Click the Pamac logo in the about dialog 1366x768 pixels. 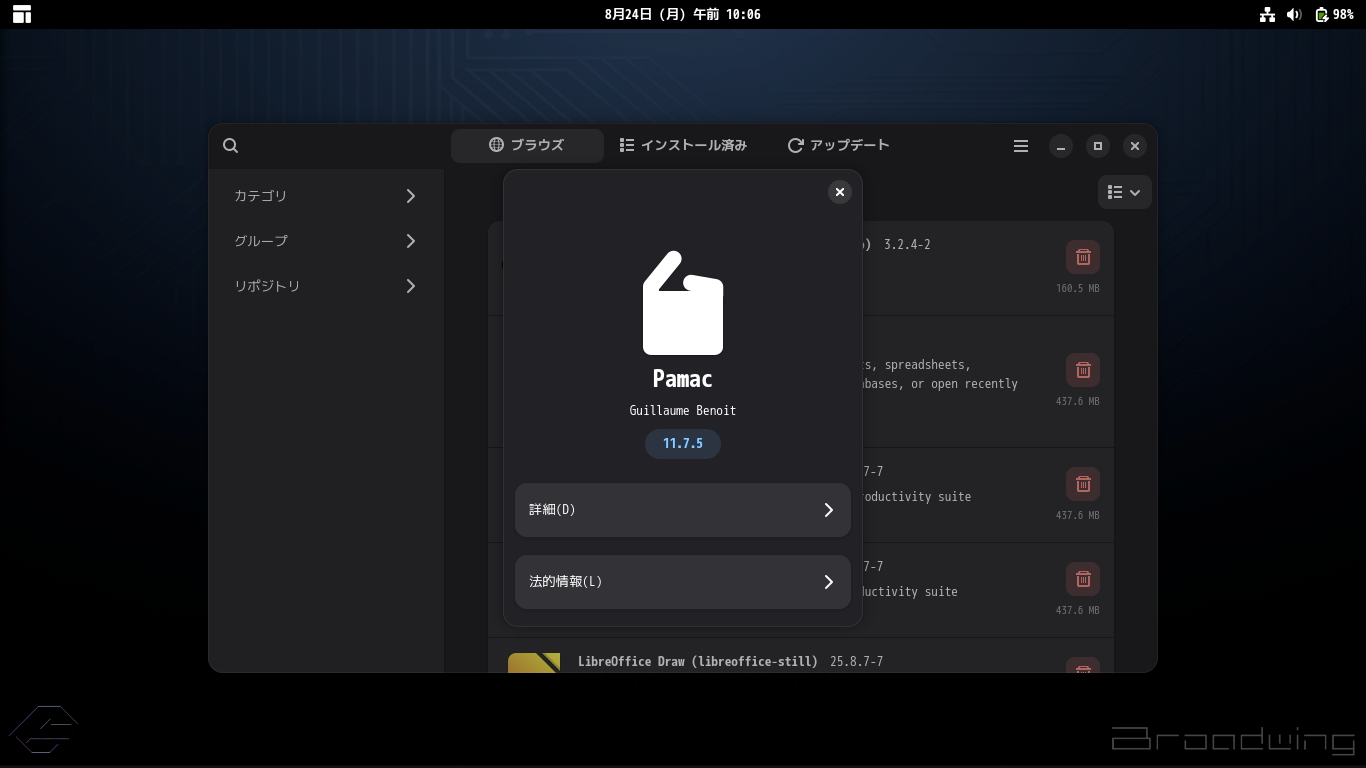tap(683, 302)
